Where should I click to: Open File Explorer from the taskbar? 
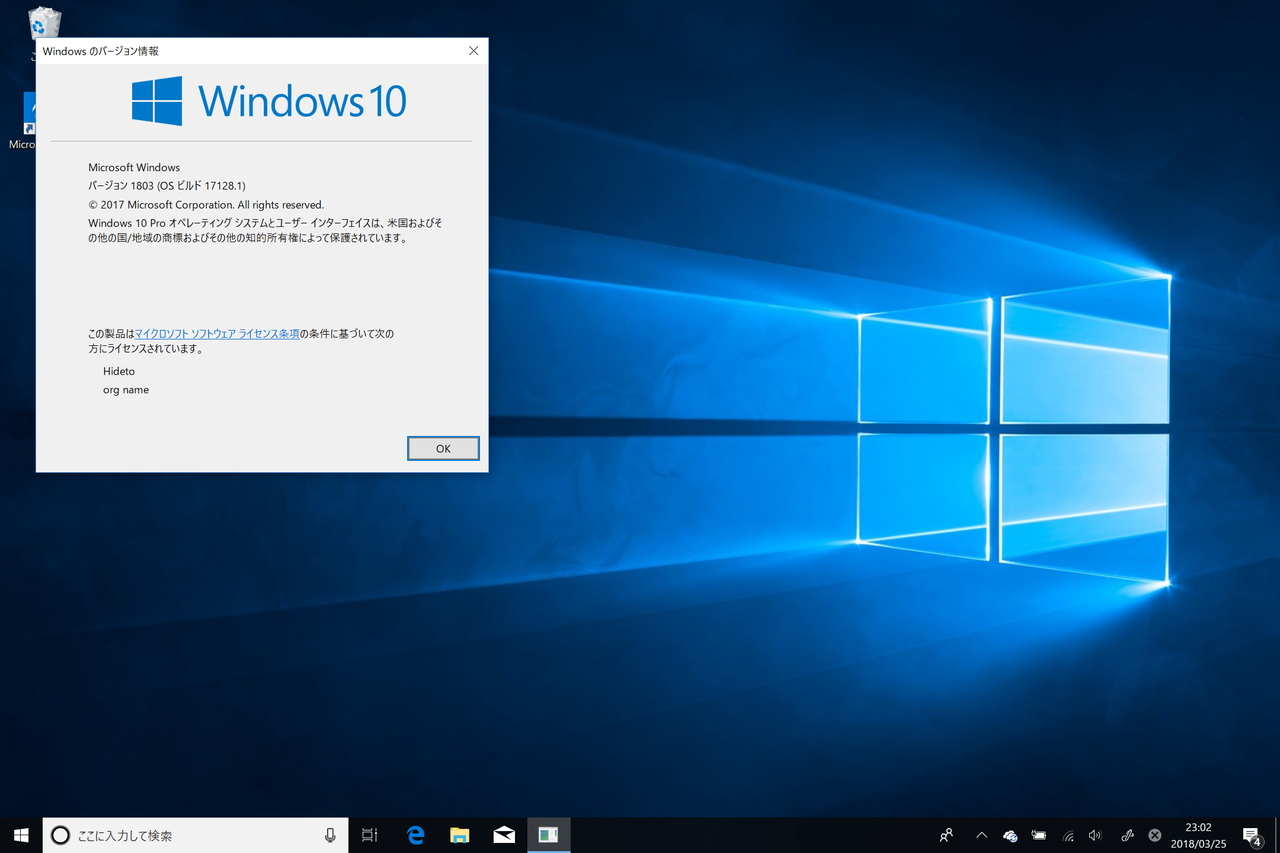[x=459, y=835]
